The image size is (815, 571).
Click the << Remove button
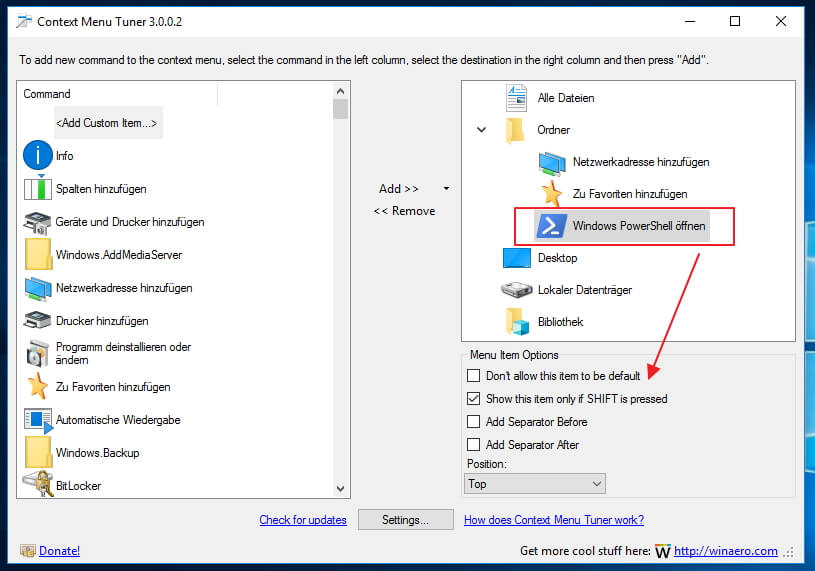click(404, 211)
